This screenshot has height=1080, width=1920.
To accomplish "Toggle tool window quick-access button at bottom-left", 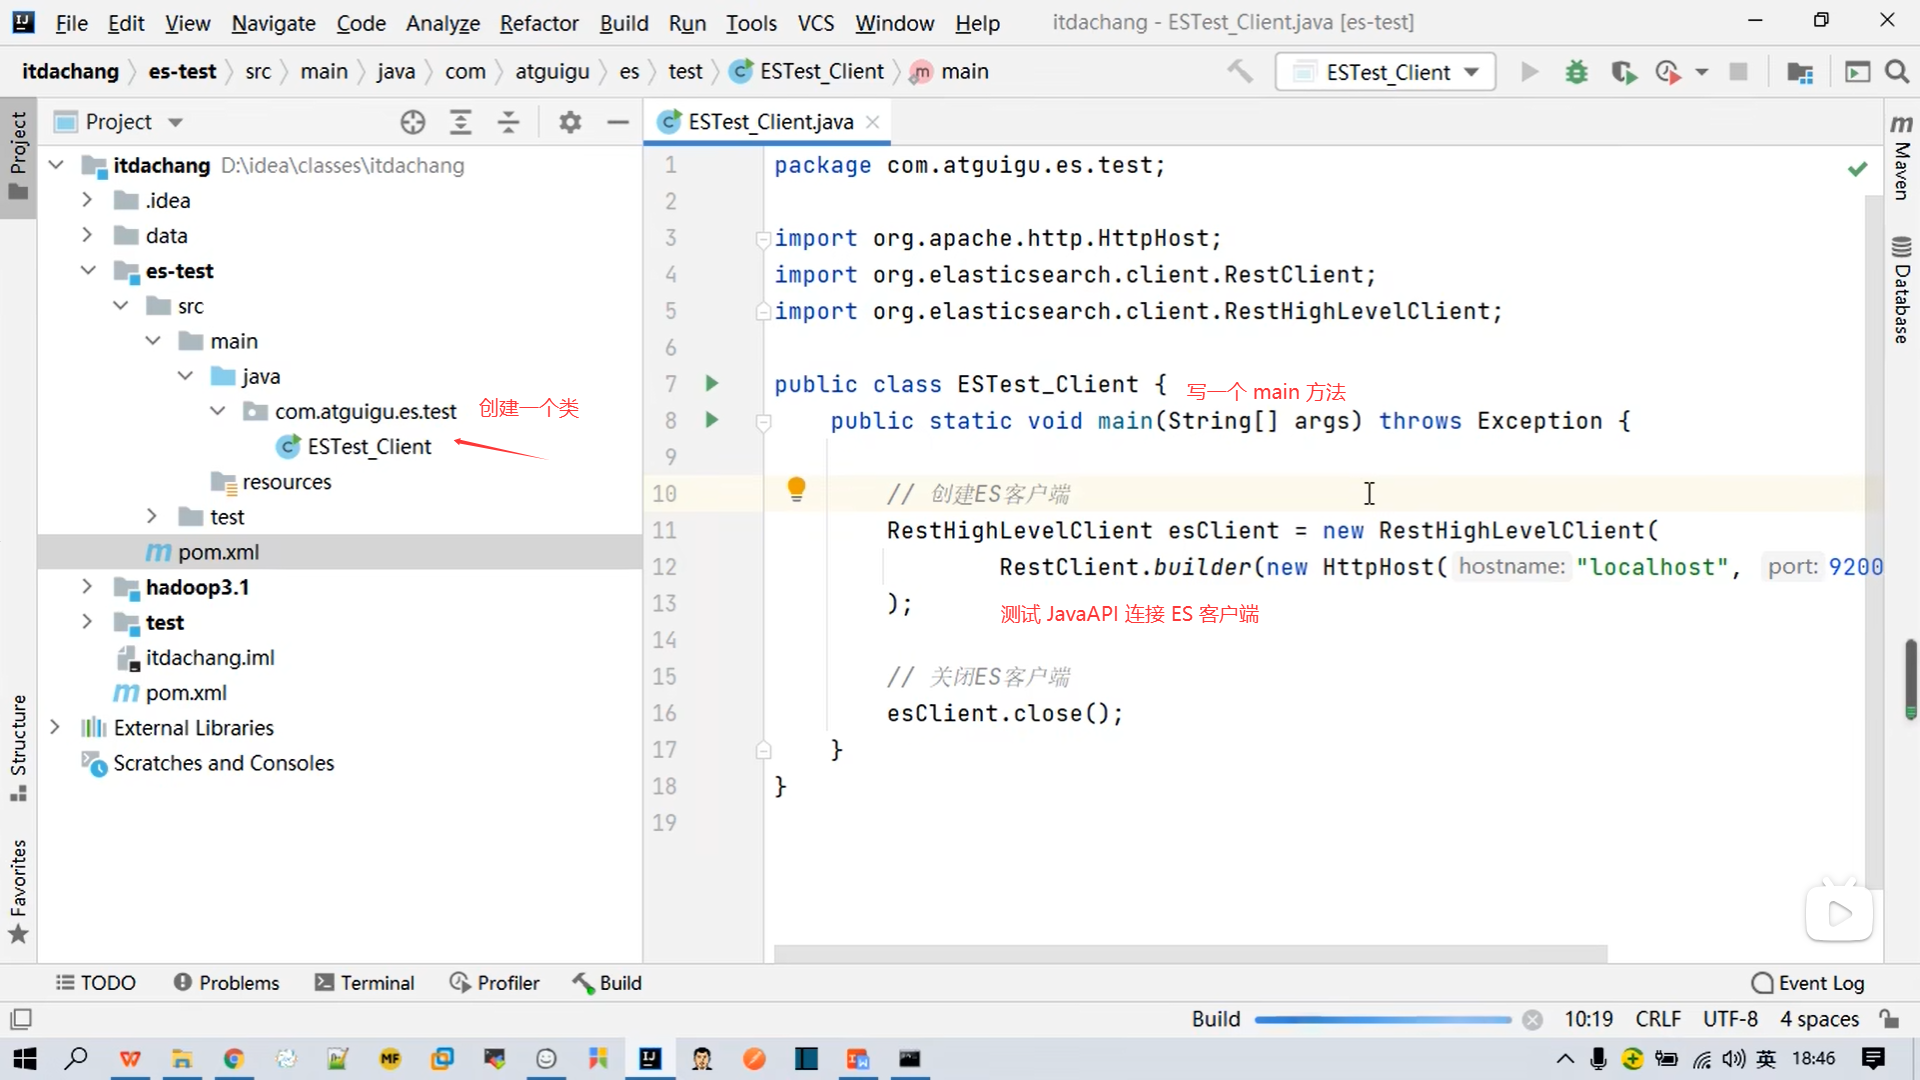I will click(x=21, y=1019).
